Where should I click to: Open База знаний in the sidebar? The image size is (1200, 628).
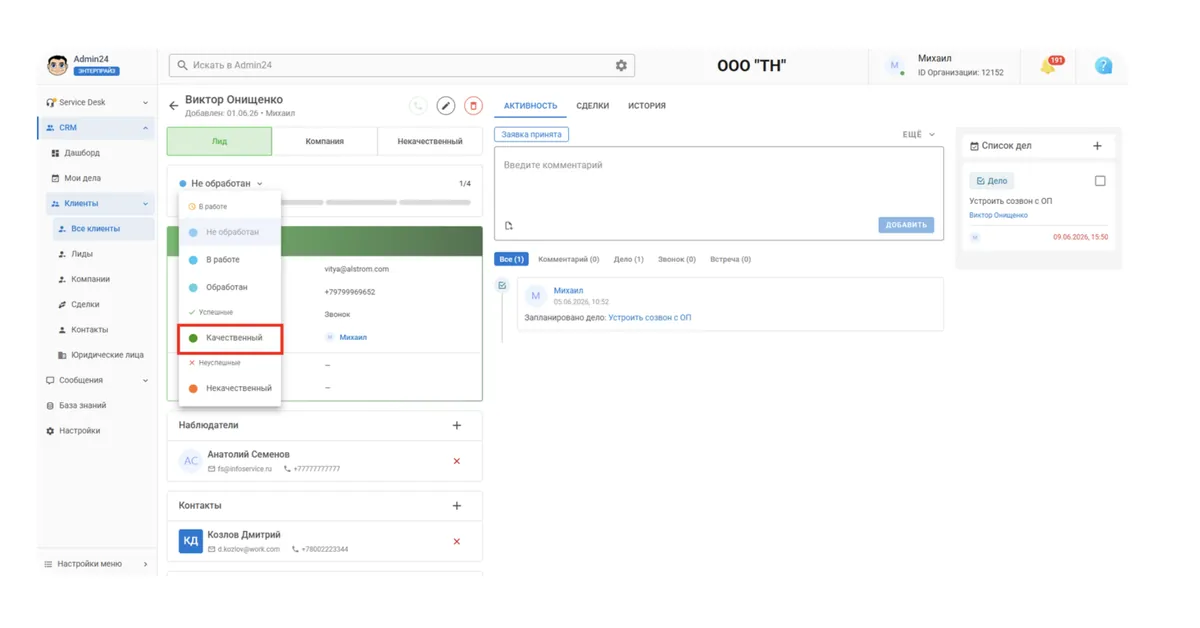coord(82,406)
